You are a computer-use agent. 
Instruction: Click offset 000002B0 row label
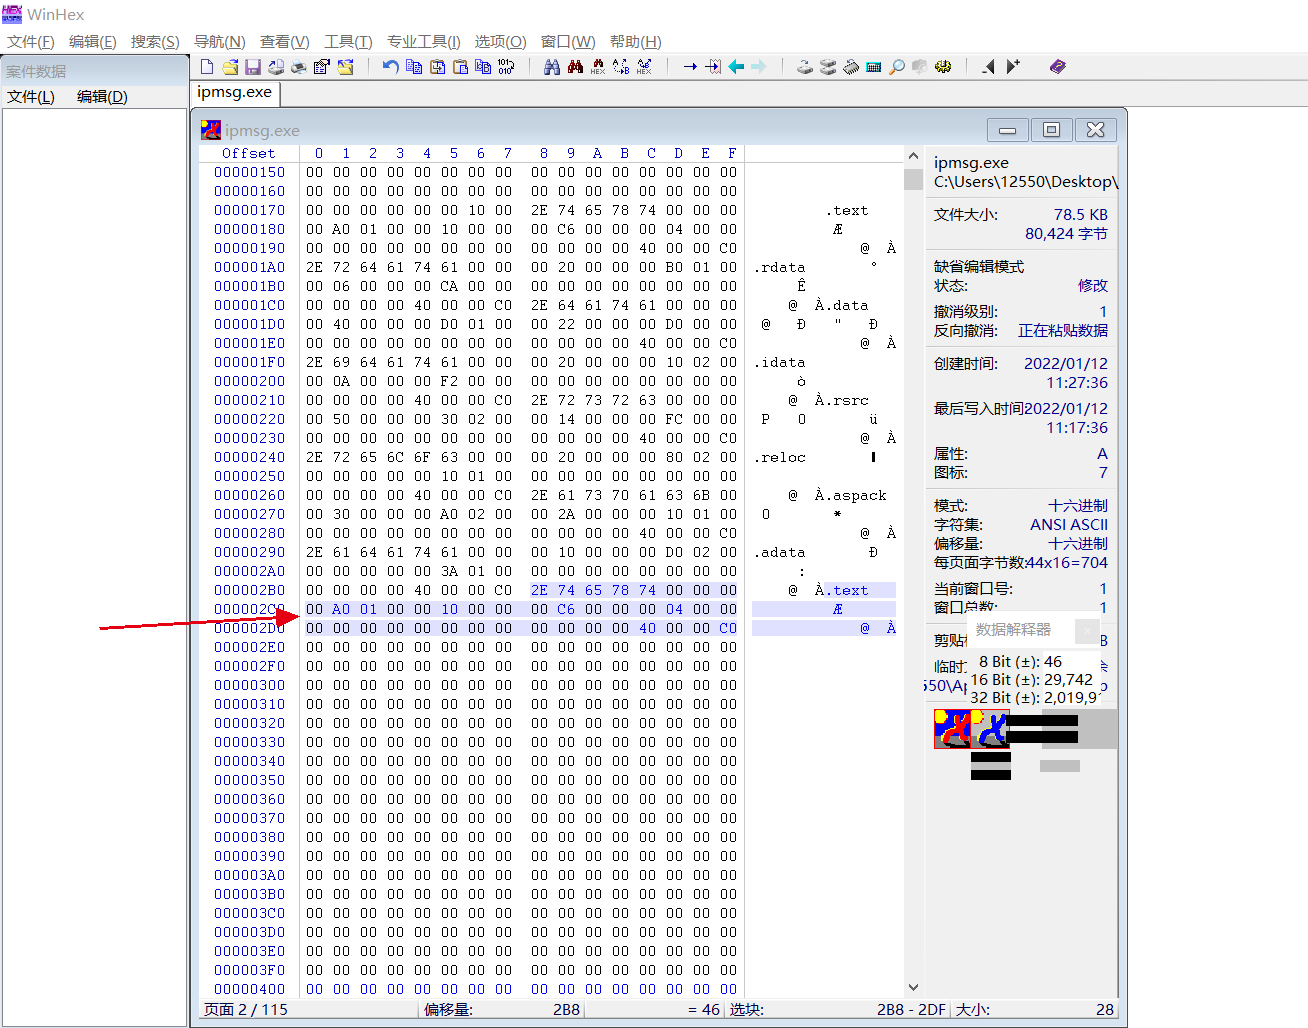(249, 590)
